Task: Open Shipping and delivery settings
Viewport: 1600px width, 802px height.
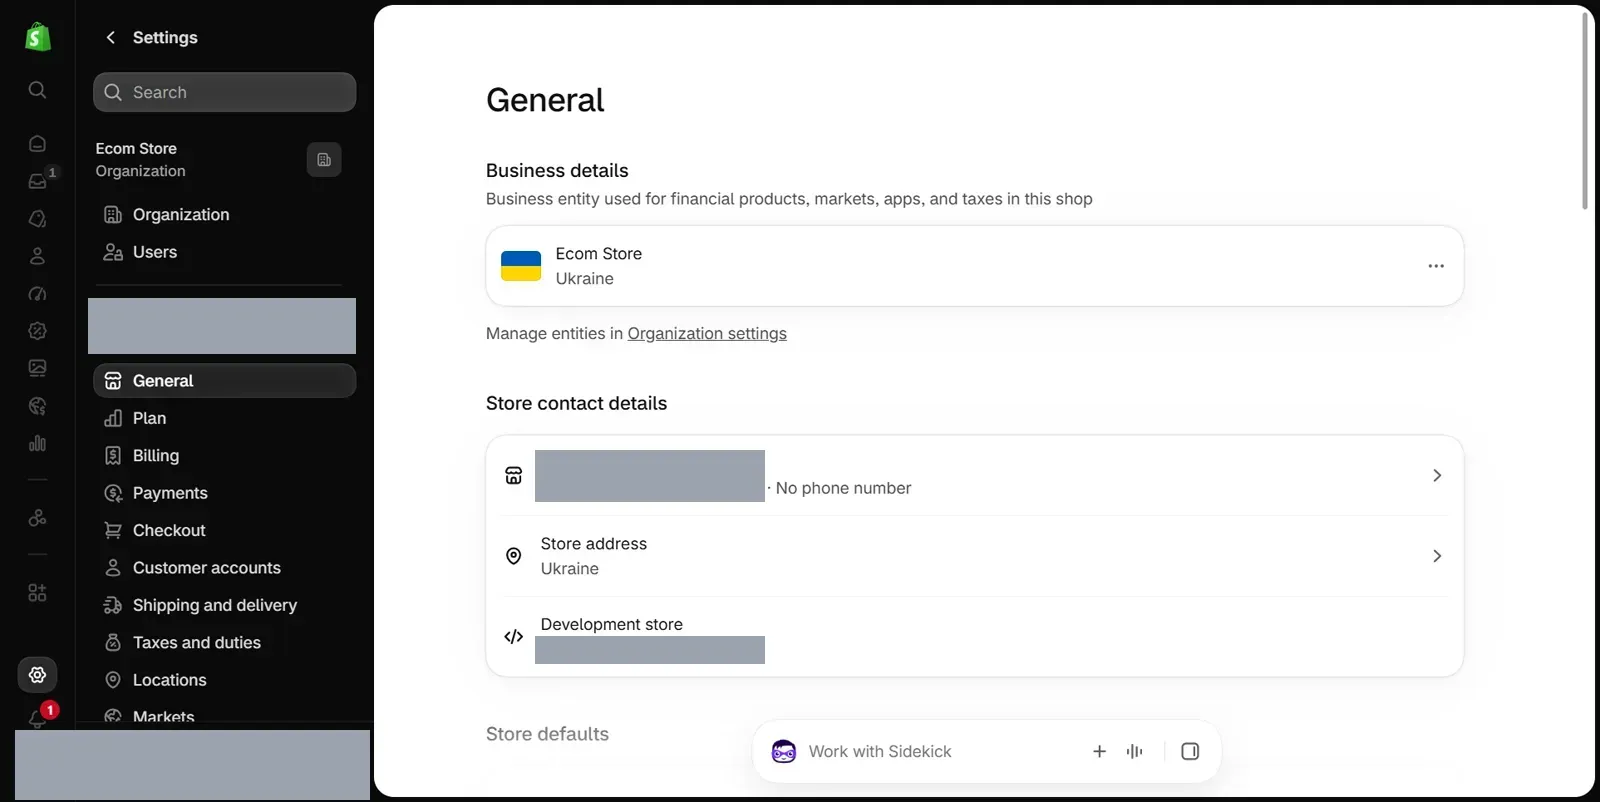Action: (x=225, y=606)
